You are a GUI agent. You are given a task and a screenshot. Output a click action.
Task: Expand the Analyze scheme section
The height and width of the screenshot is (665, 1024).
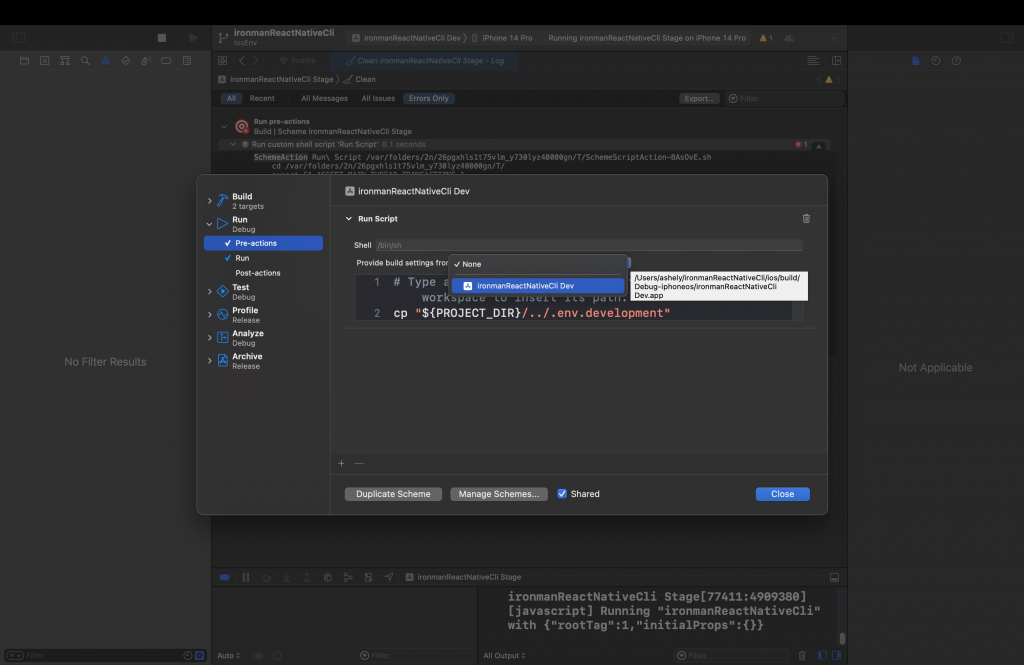[210, 338]
